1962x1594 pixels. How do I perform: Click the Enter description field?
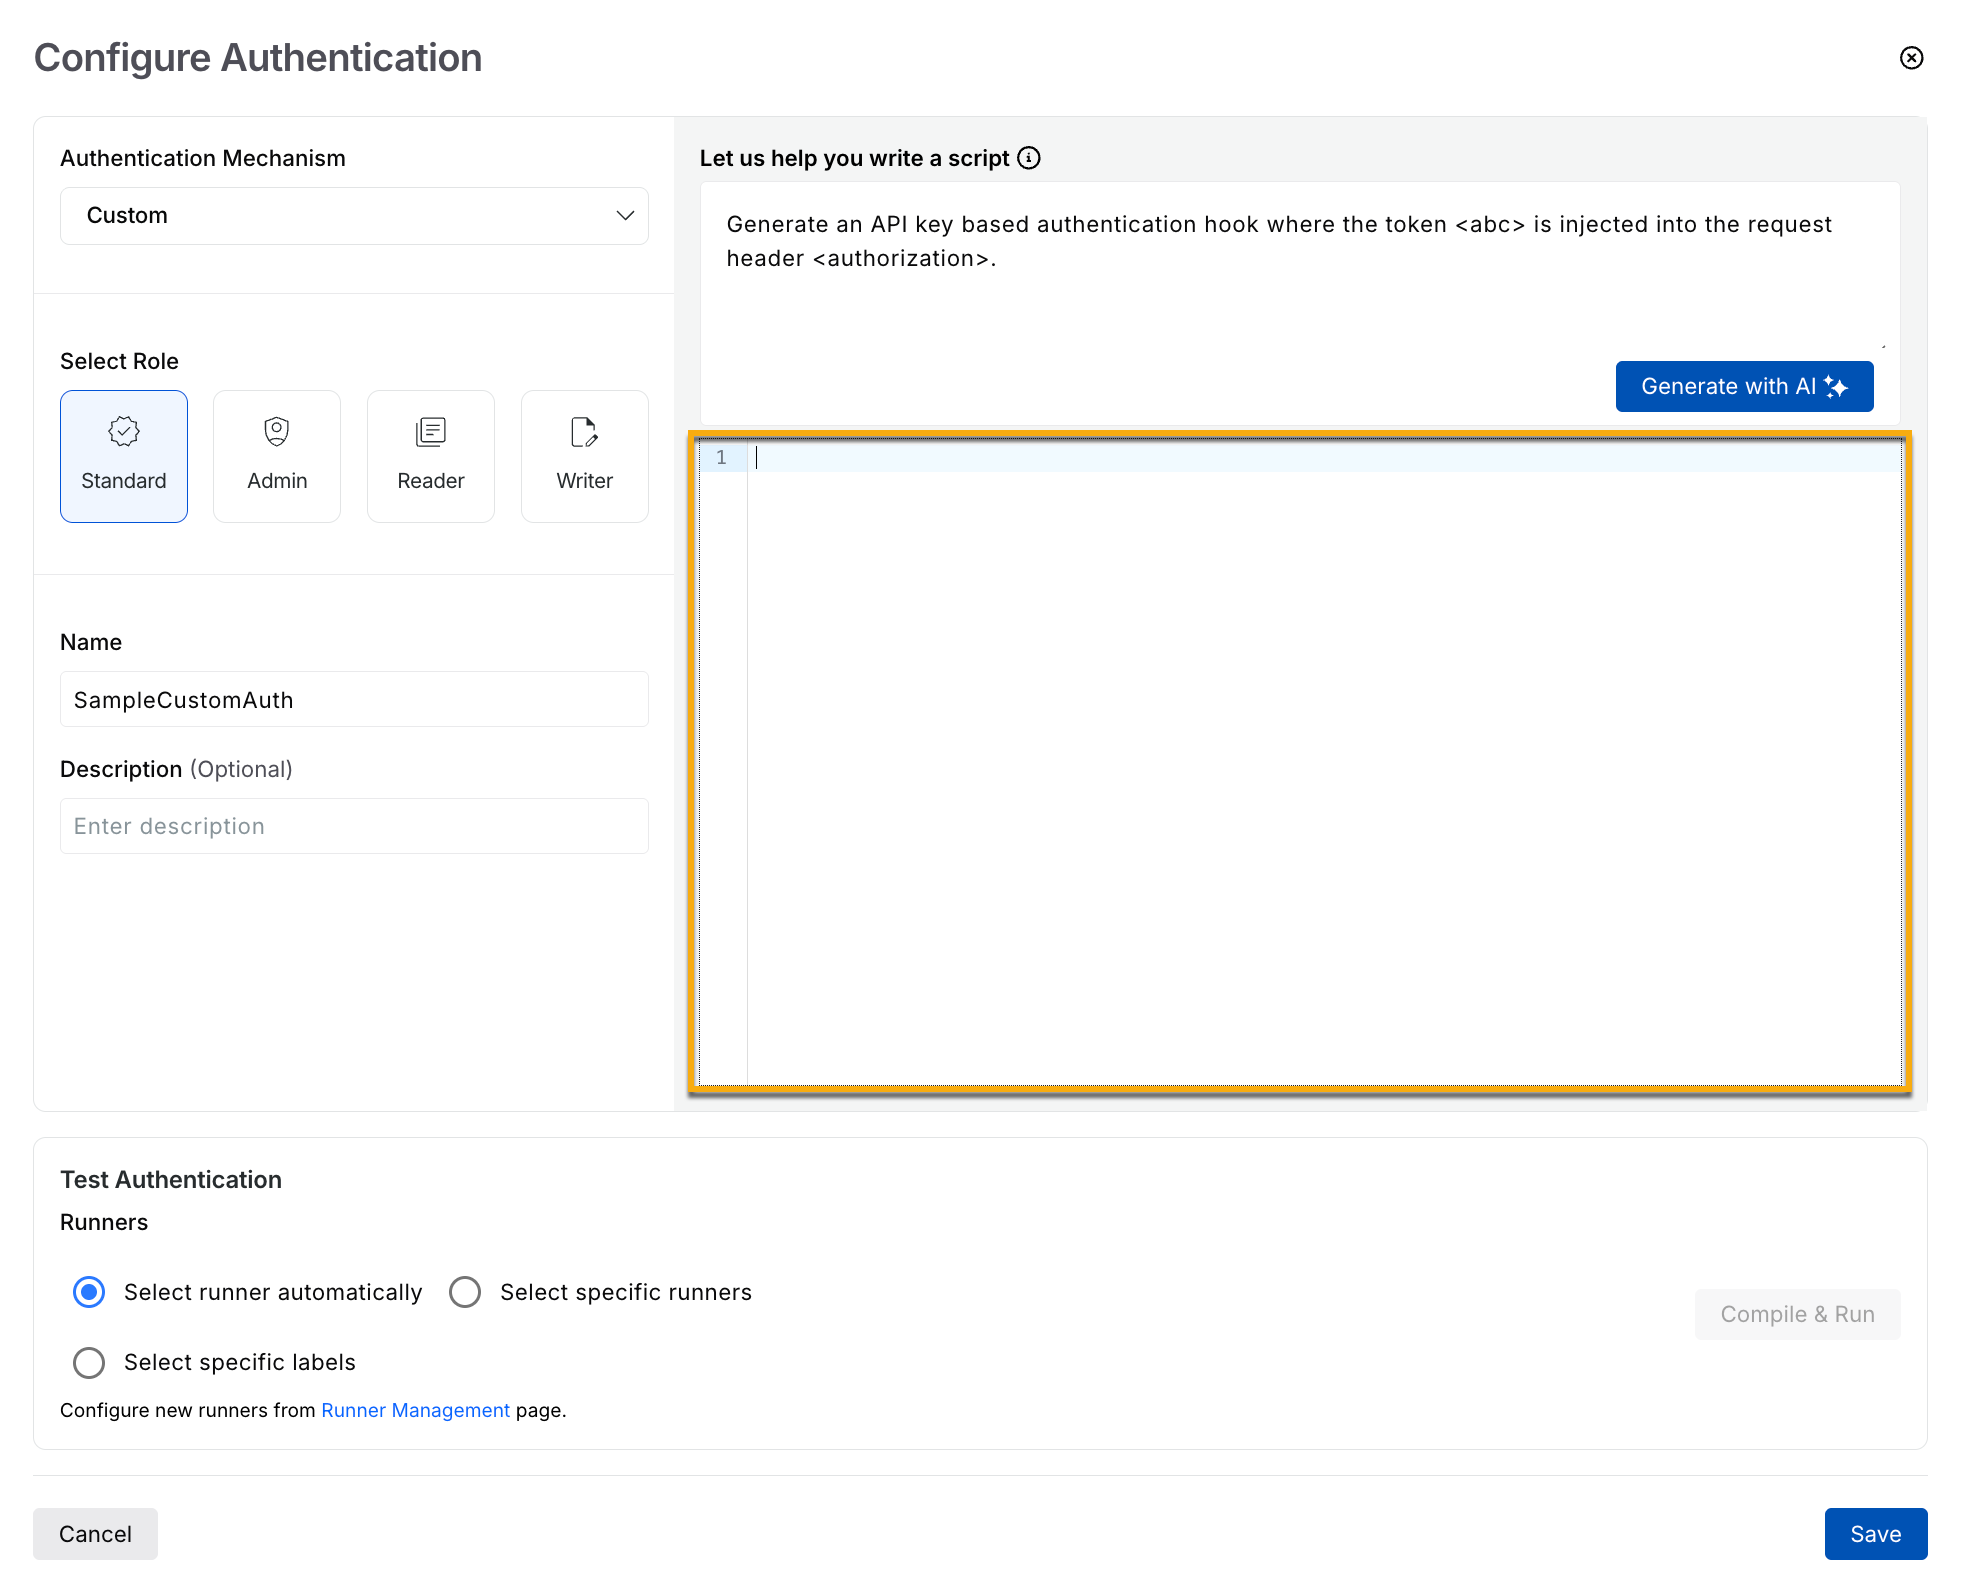point(354,826)
